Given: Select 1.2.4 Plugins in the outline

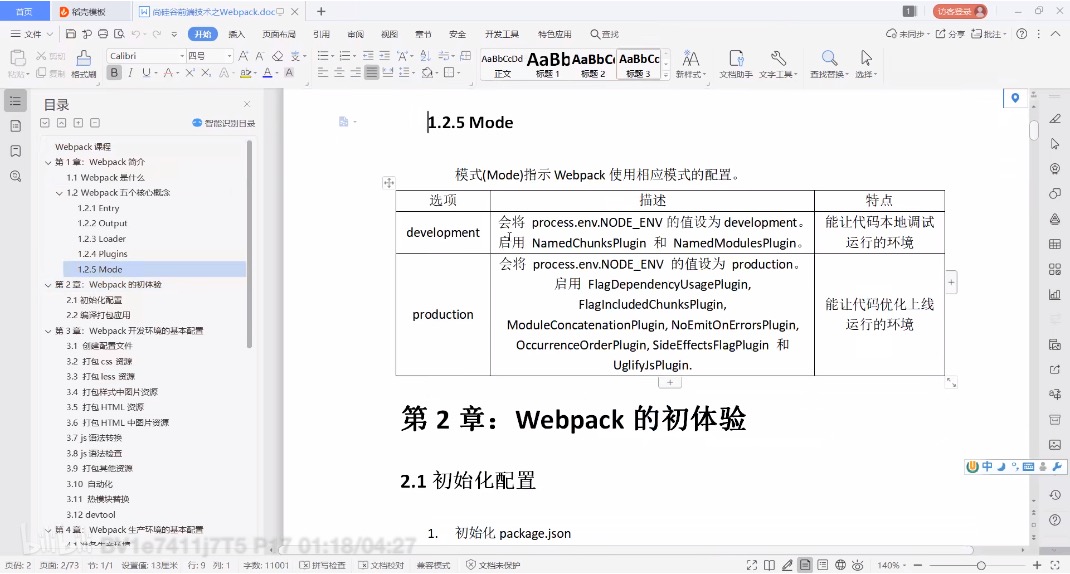Looking at the screenshot, I should coord(102,254).
